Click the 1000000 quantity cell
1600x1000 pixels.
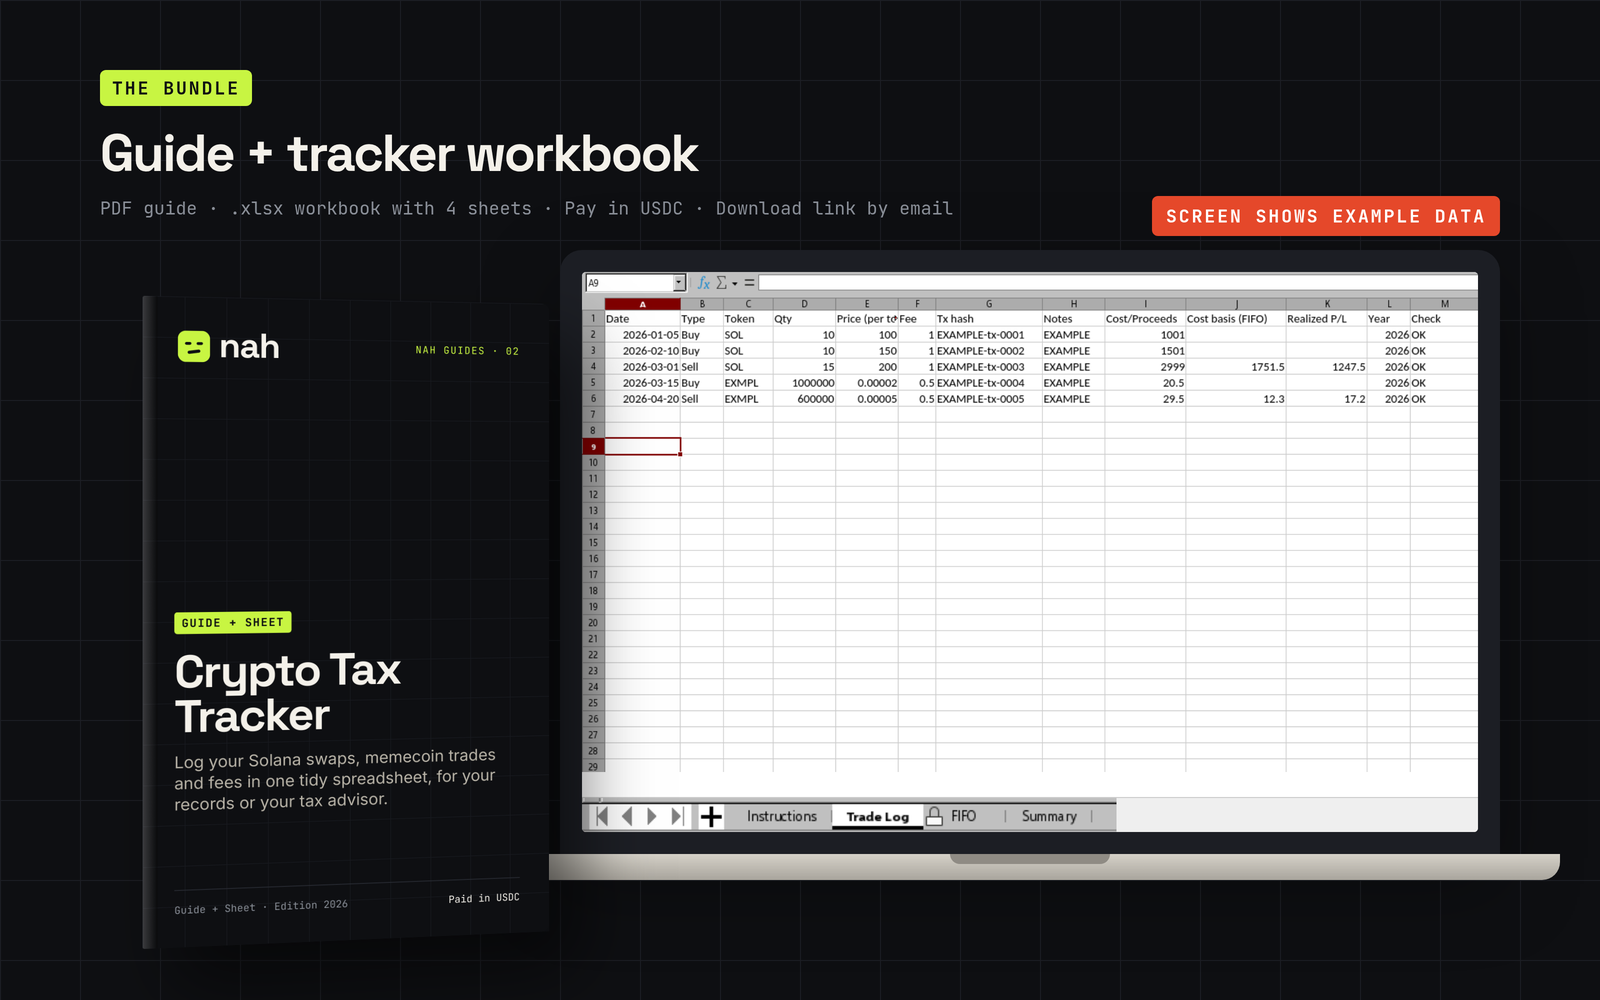804,383
